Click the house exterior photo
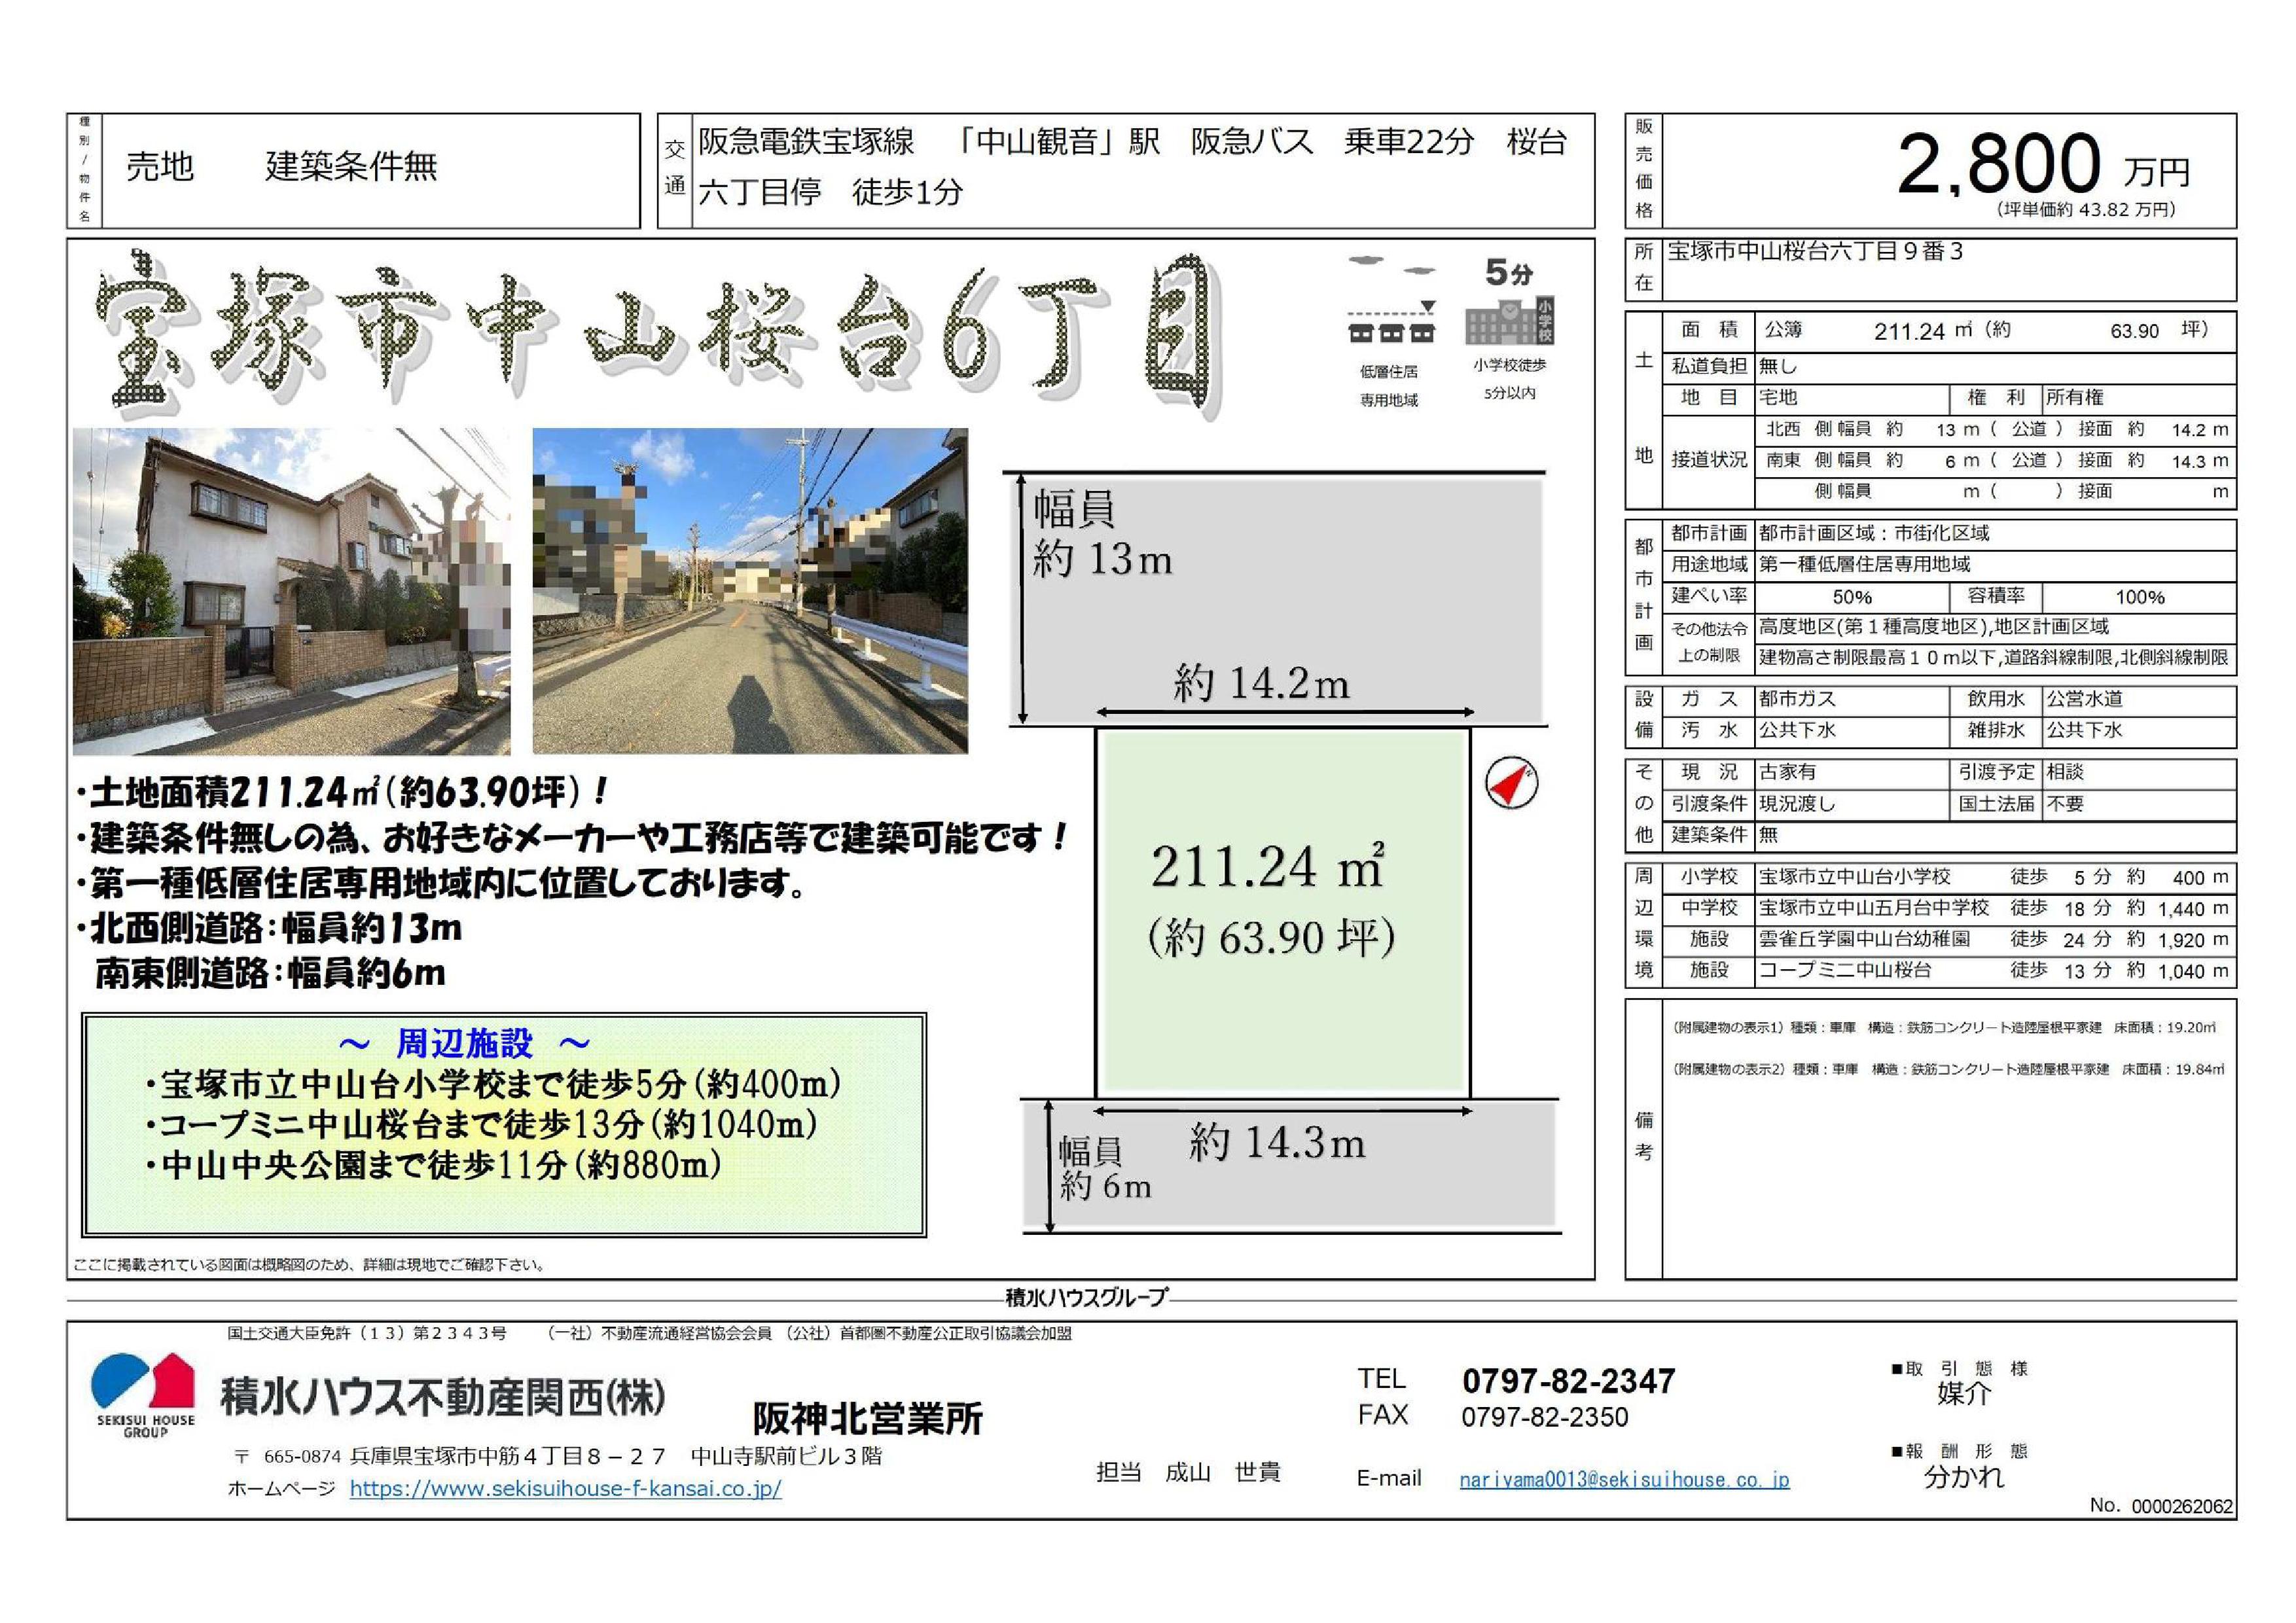 (291, 591)
